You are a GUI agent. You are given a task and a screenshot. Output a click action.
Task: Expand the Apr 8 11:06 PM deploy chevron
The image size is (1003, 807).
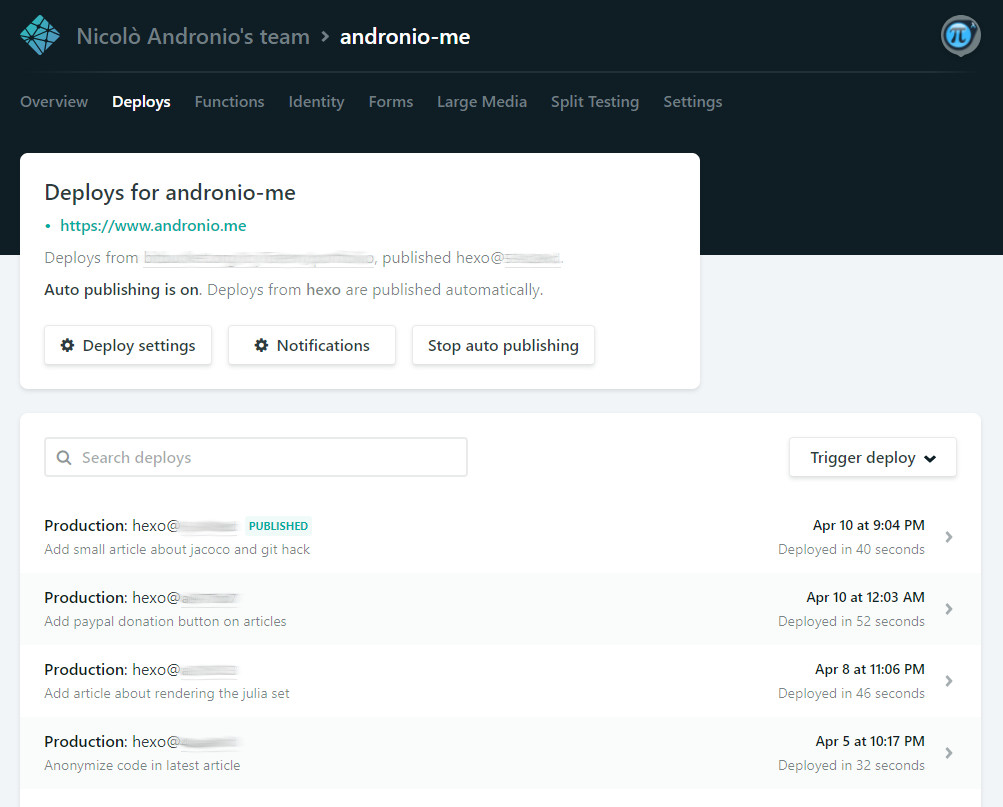(x=949, y=681)
